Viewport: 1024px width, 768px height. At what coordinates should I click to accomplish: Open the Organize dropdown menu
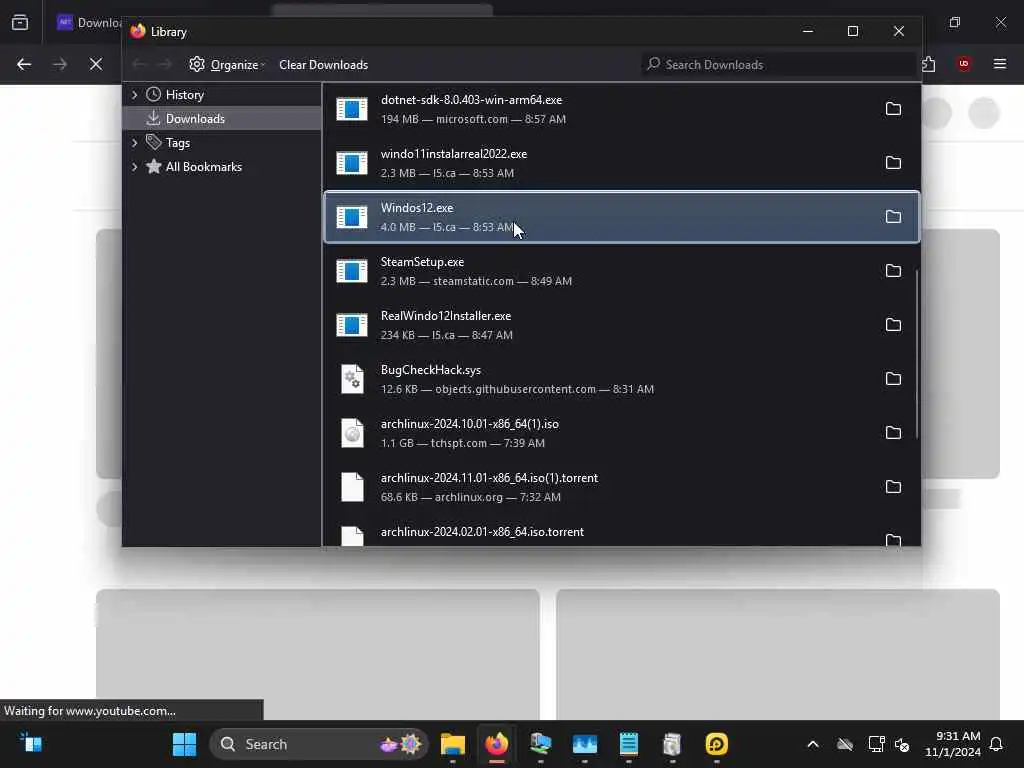pyautogui.click(x=227, y=64)
